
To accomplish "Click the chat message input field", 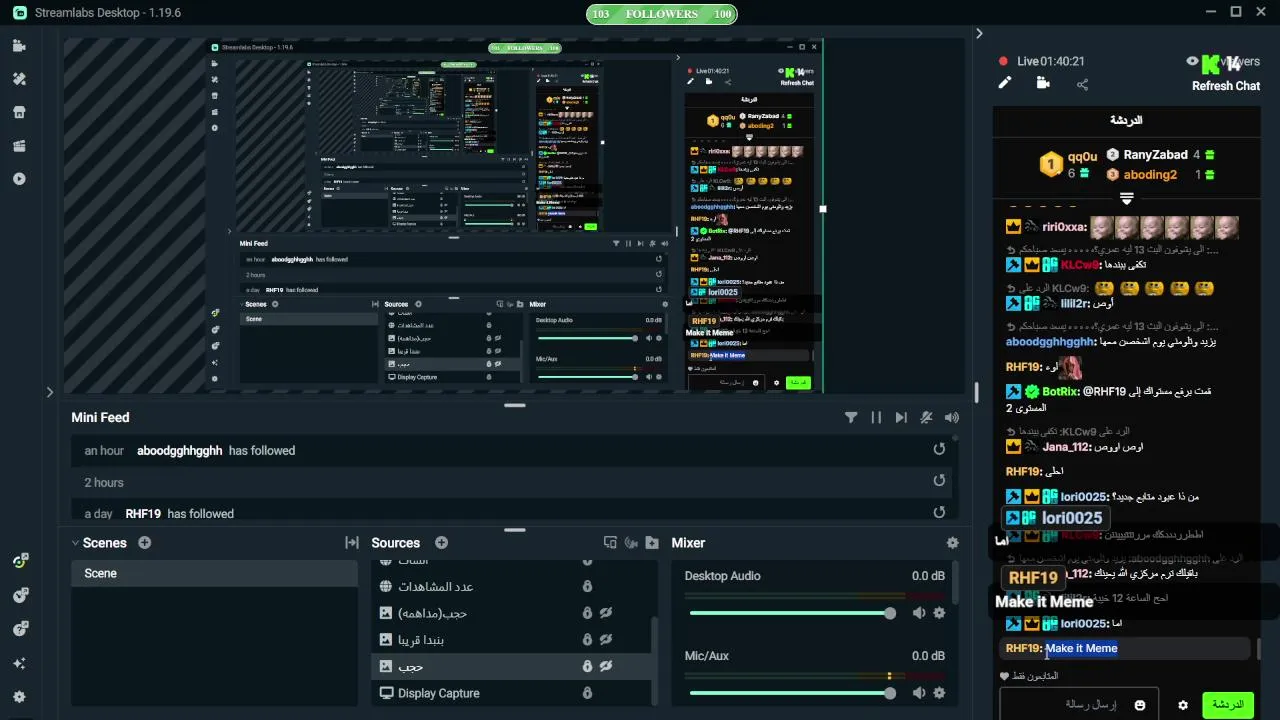I will click(x=1079, y=704).
